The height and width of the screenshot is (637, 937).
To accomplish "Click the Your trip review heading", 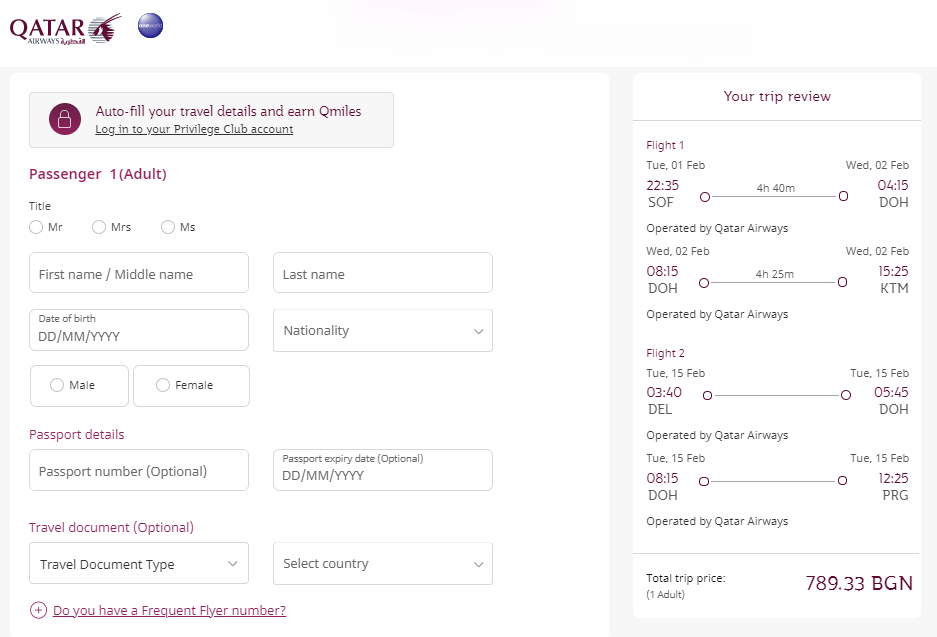I will click(x=777, y=96).
